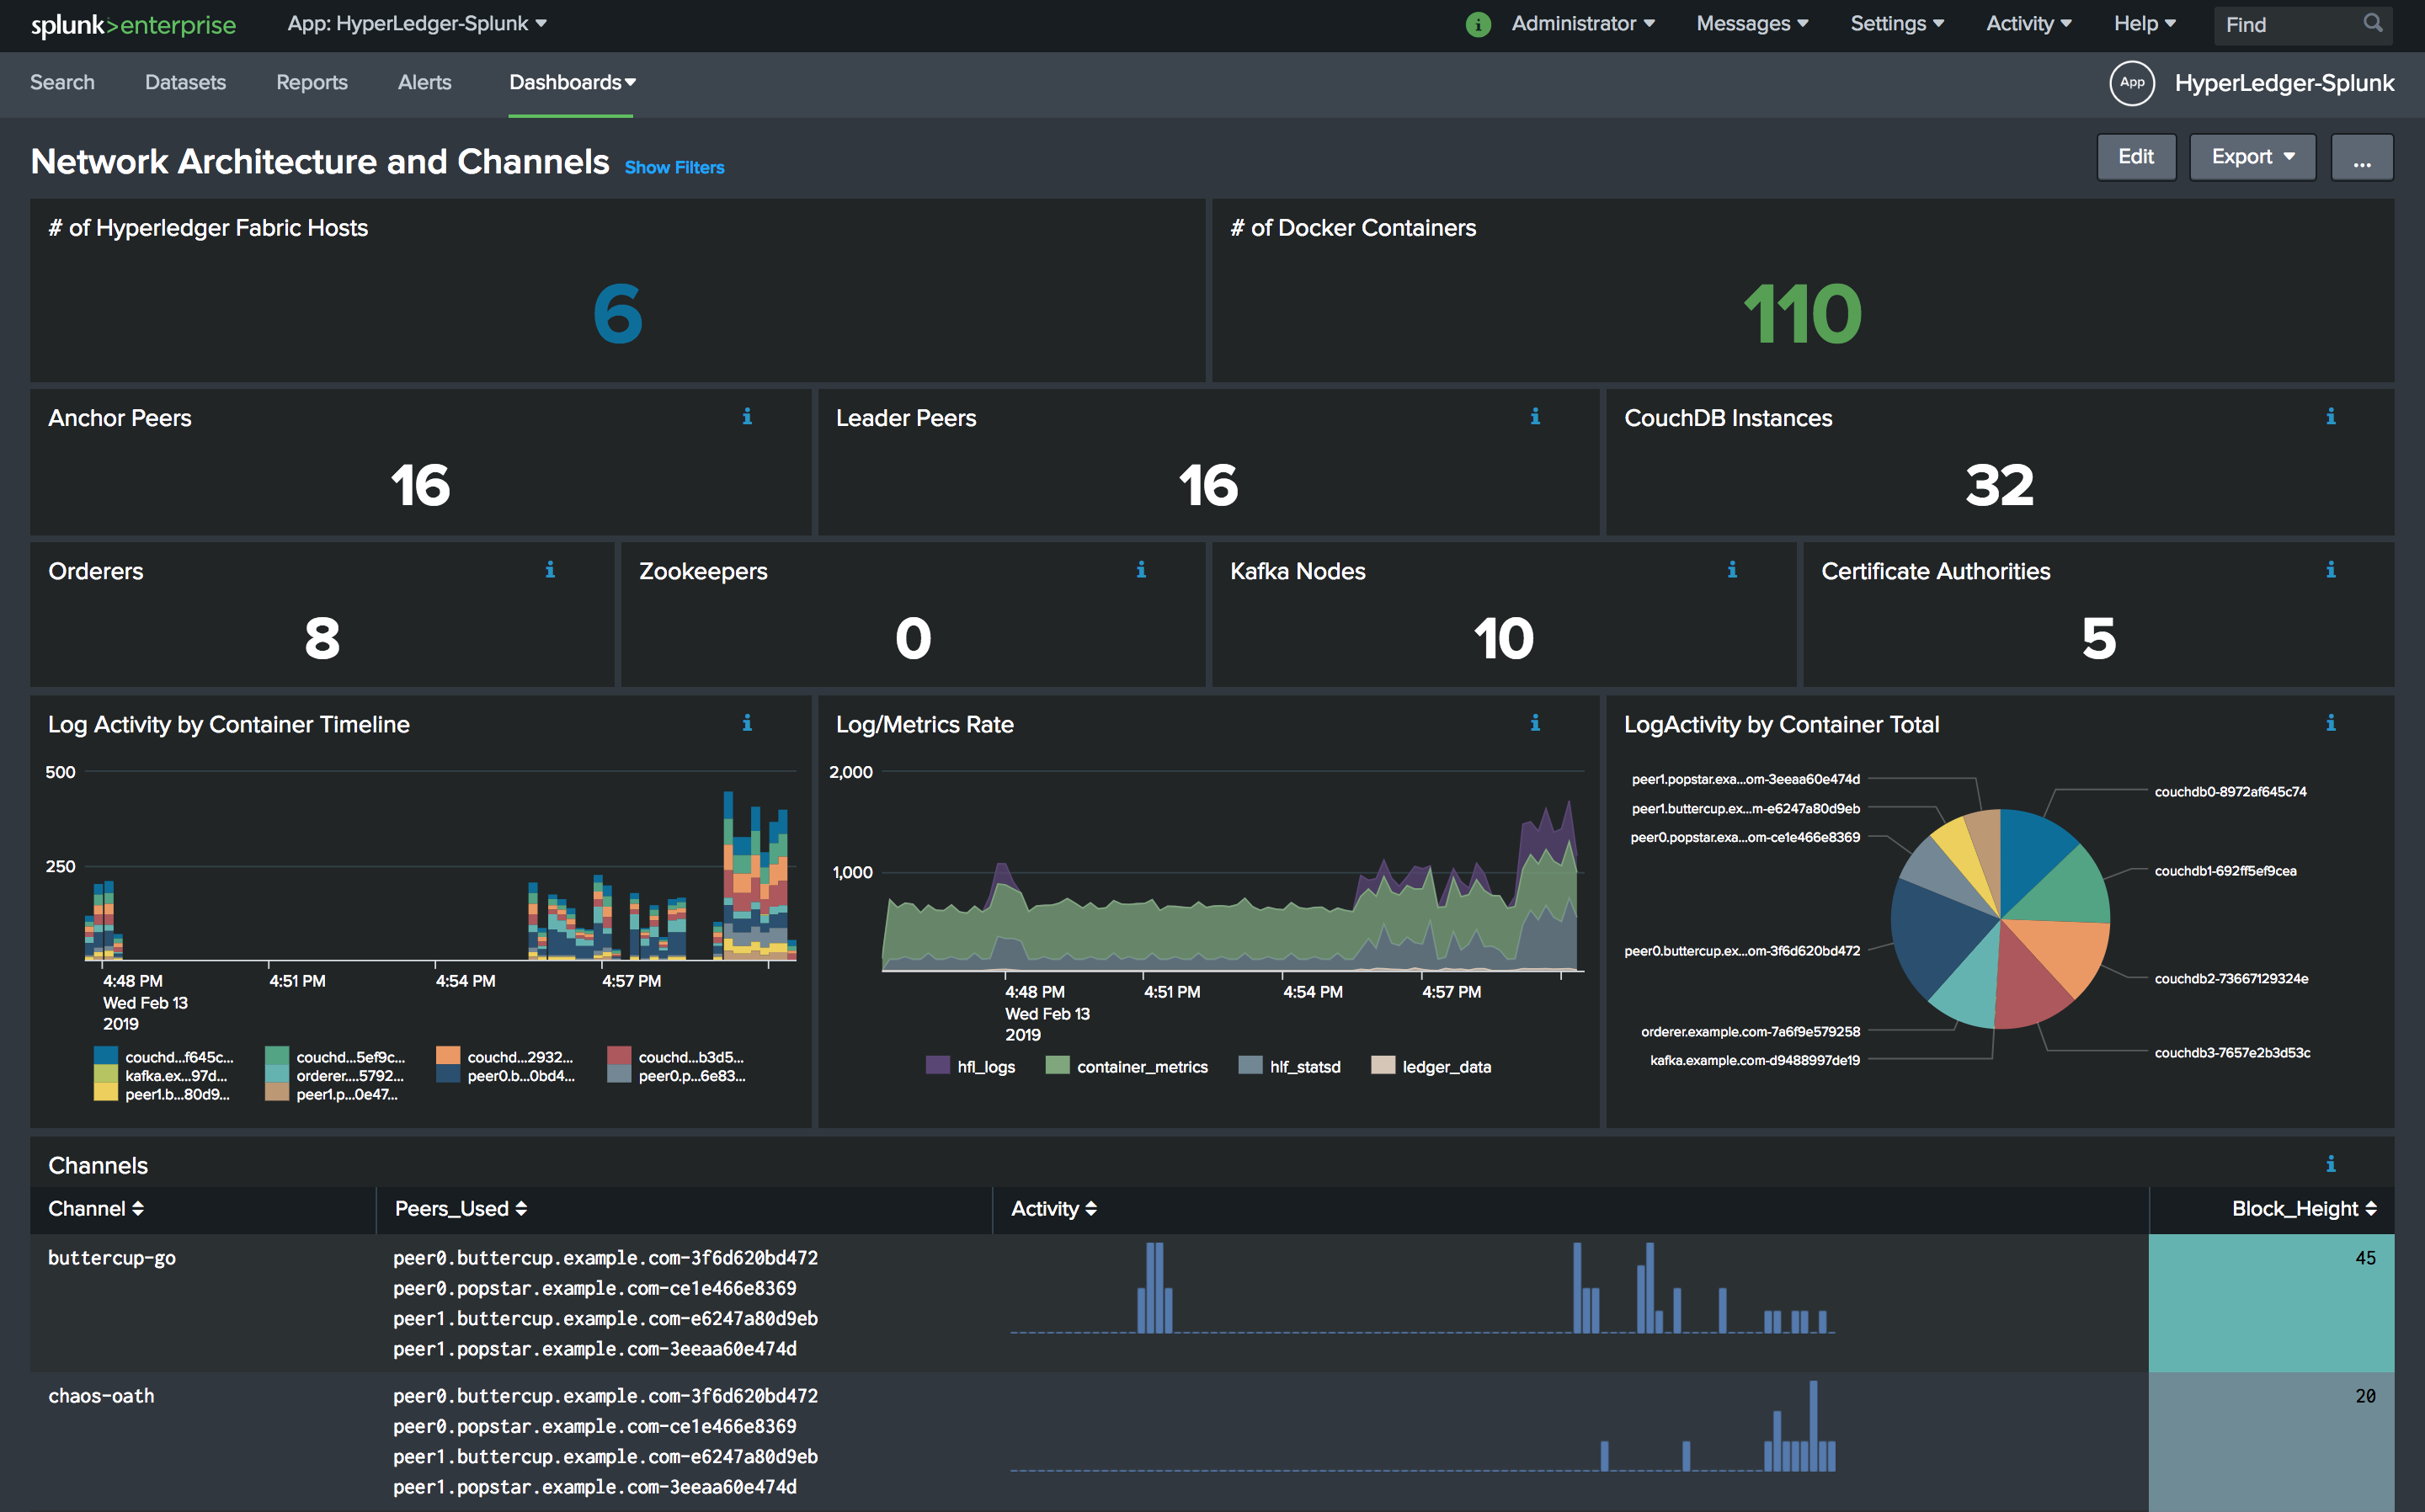Viewport: 2425px width, 1512px height.
Task: Open Orderers panel info icon
Action: click(550, 569)
